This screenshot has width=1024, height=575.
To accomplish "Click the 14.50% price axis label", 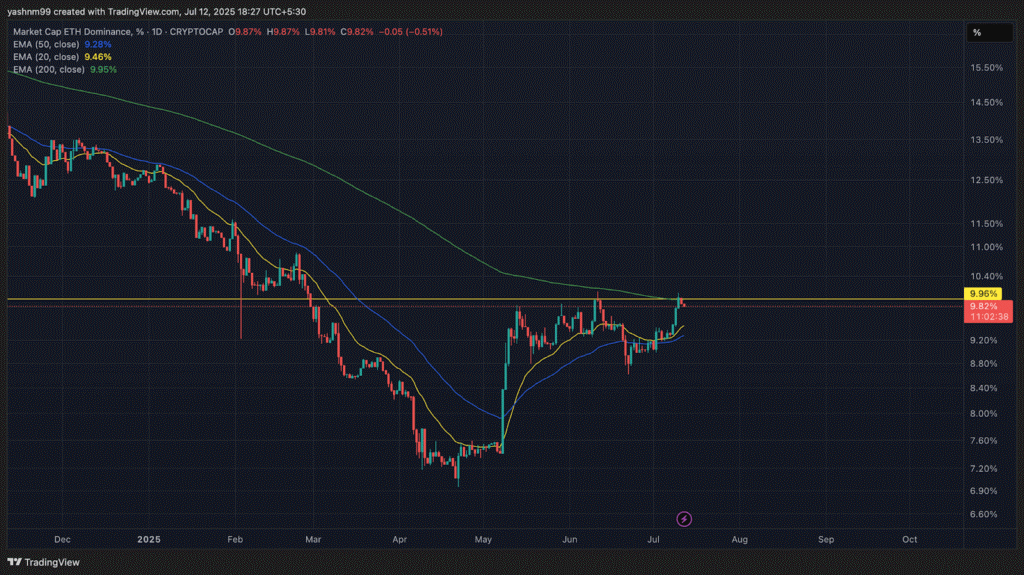I will (x=986, y=103).
